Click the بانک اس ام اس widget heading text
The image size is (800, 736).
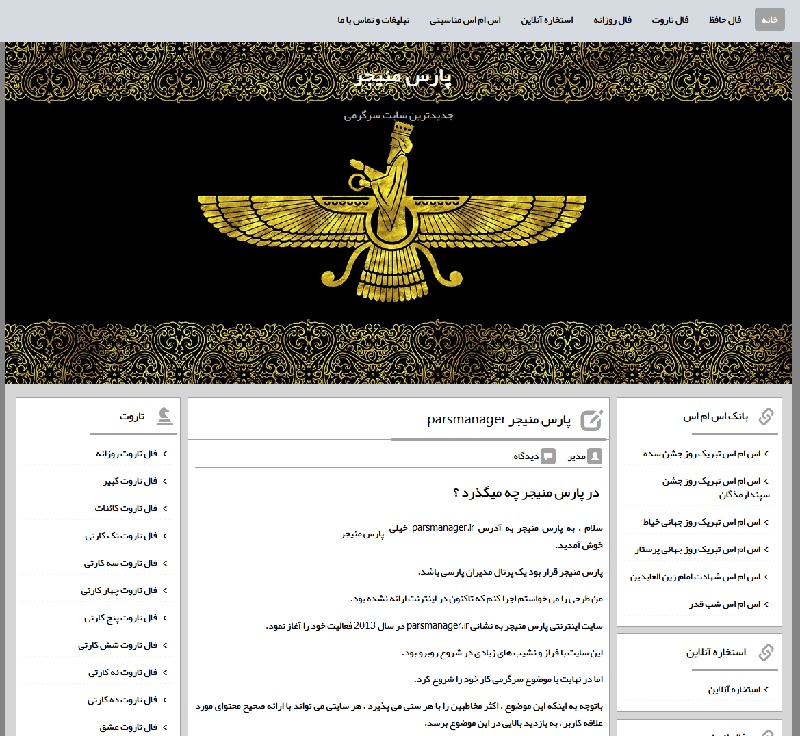715,417
